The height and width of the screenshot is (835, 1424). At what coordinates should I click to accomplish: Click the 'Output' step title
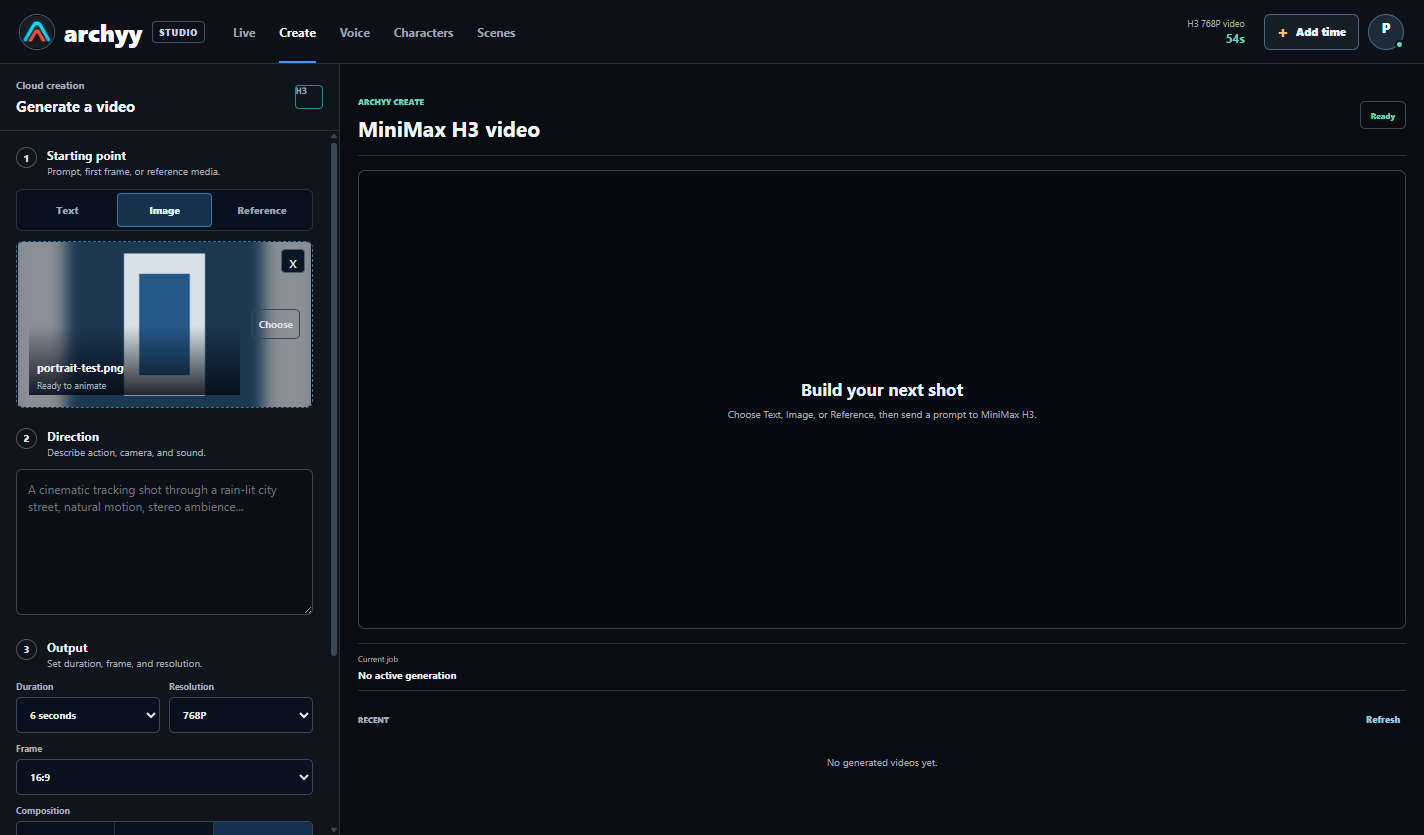click(x=67, y=648)
